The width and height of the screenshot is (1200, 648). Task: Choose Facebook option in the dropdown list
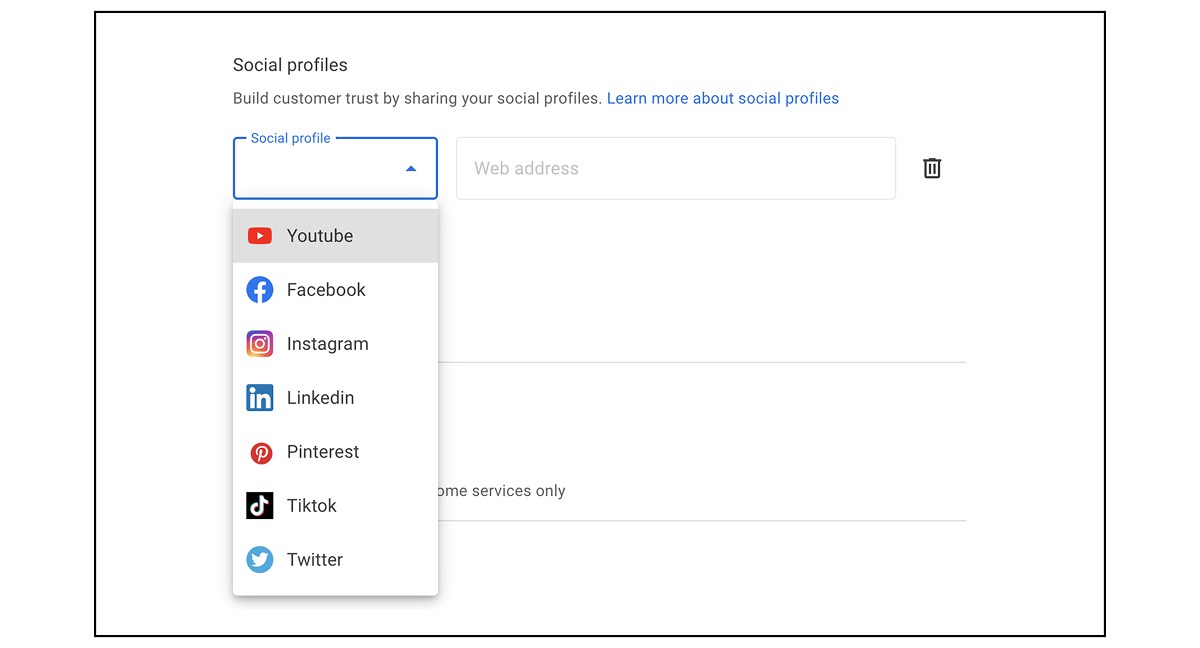326,290
